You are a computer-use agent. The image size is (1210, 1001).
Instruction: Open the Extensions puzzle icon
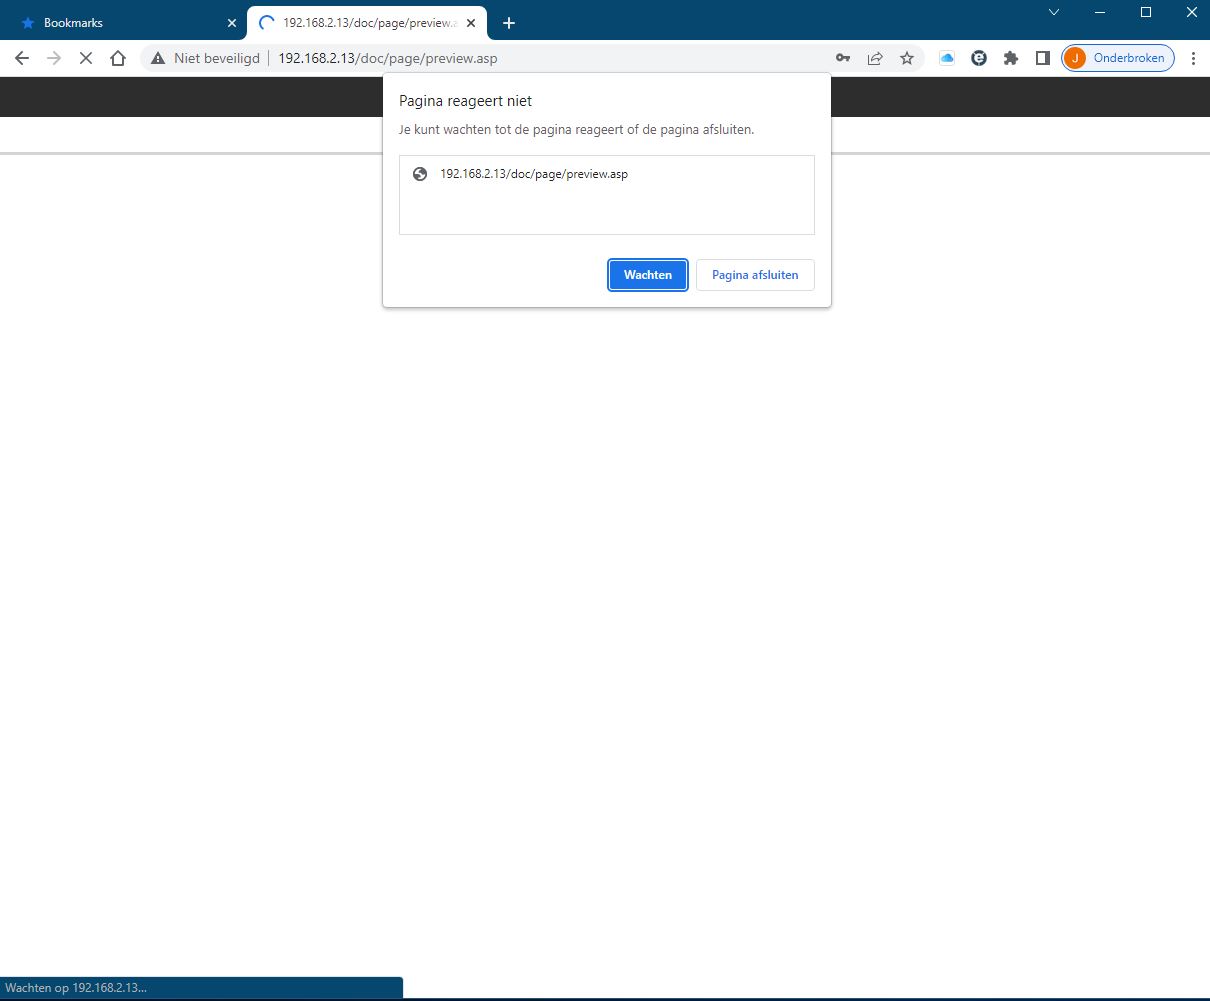pos(1011,58)
